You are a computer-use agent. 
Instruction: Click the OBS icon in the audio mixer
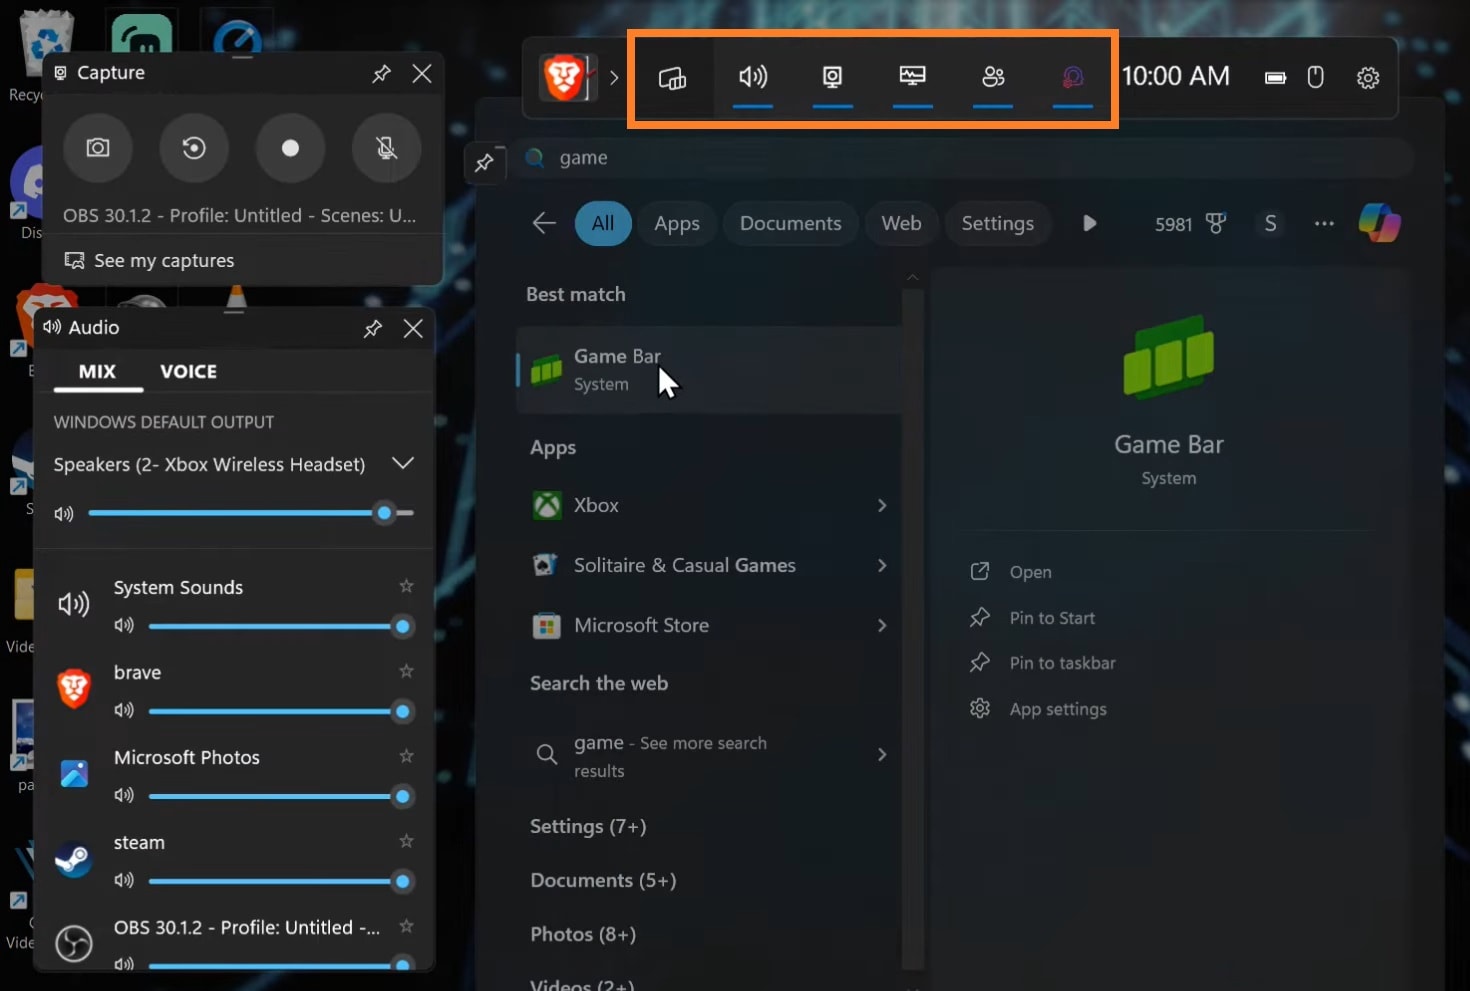[74, 943]
